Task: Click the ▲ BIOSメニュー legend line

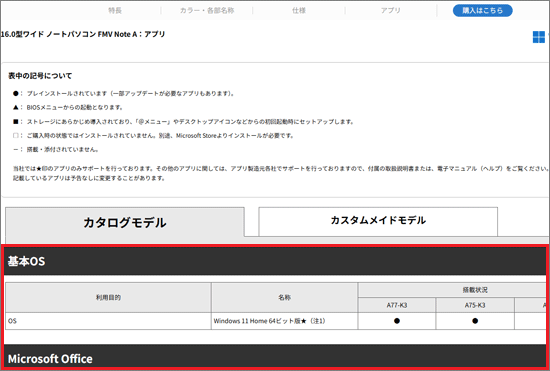Action: coord(68,107)
